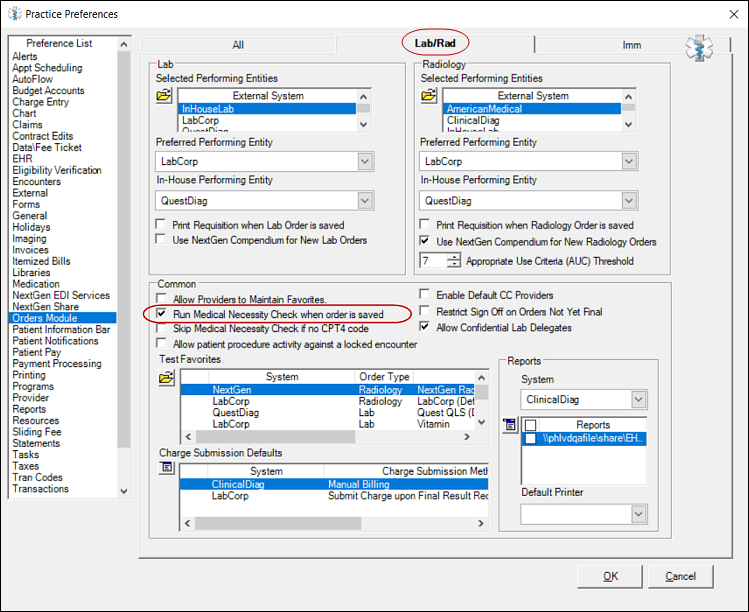
Task: Open Test Favorites folder icon
Action: (166, 378)
